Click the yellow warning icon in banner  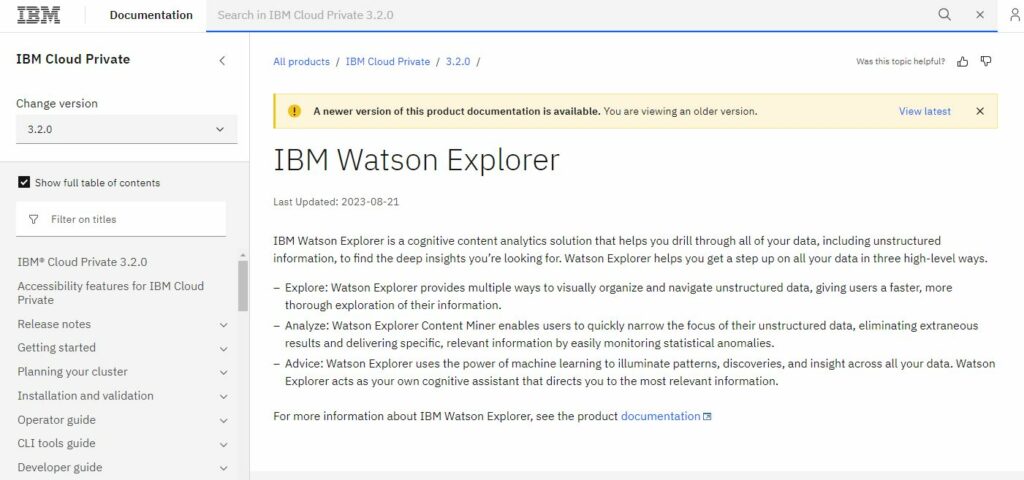click(x=295, y=111)
